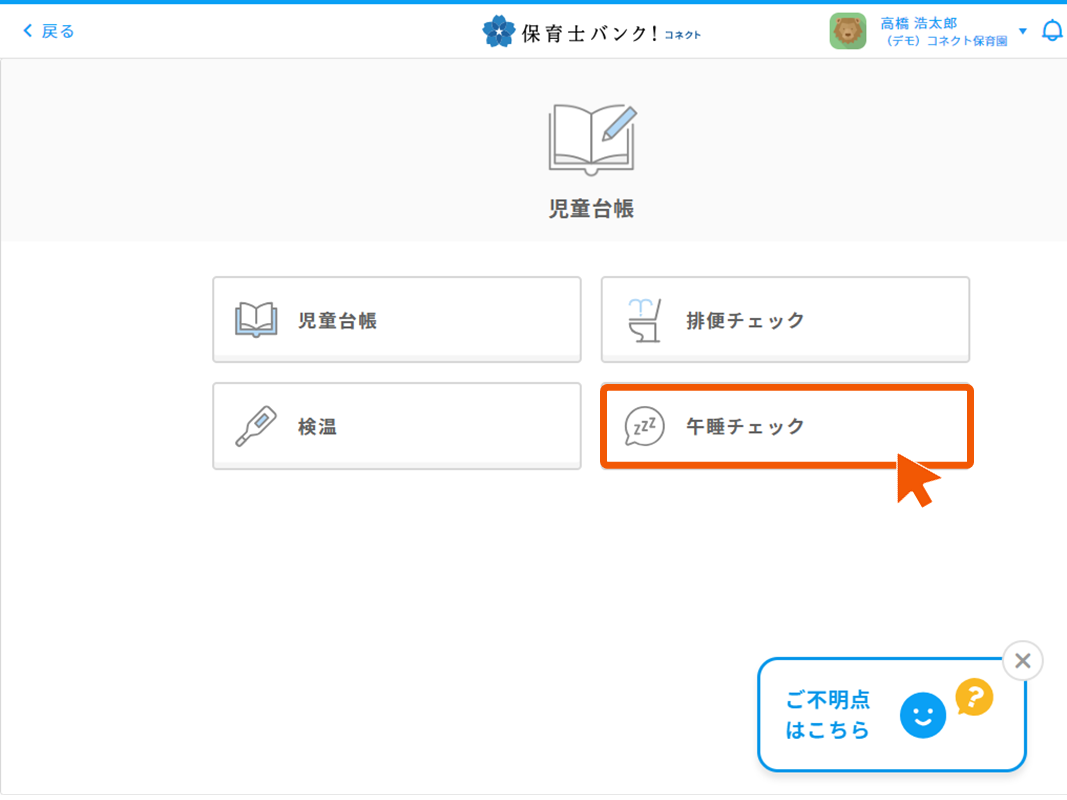This screenshot has width=1067, height=800.
Task: Click the thermometer icon for 検温
Action: coord(255,427)
